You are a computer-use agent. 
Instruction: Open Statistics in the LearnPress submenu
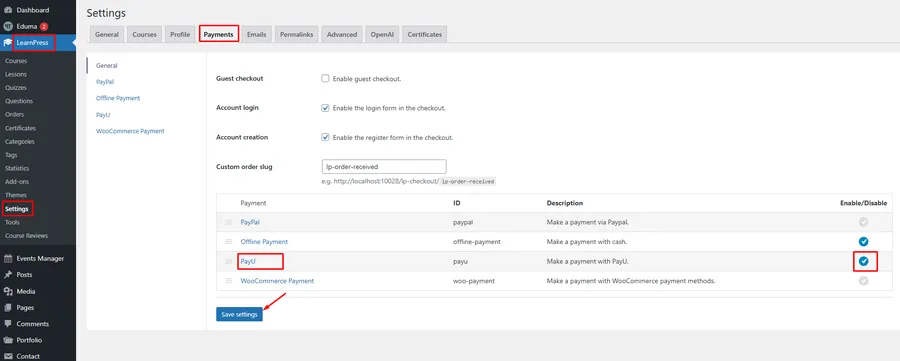[17, 168]
